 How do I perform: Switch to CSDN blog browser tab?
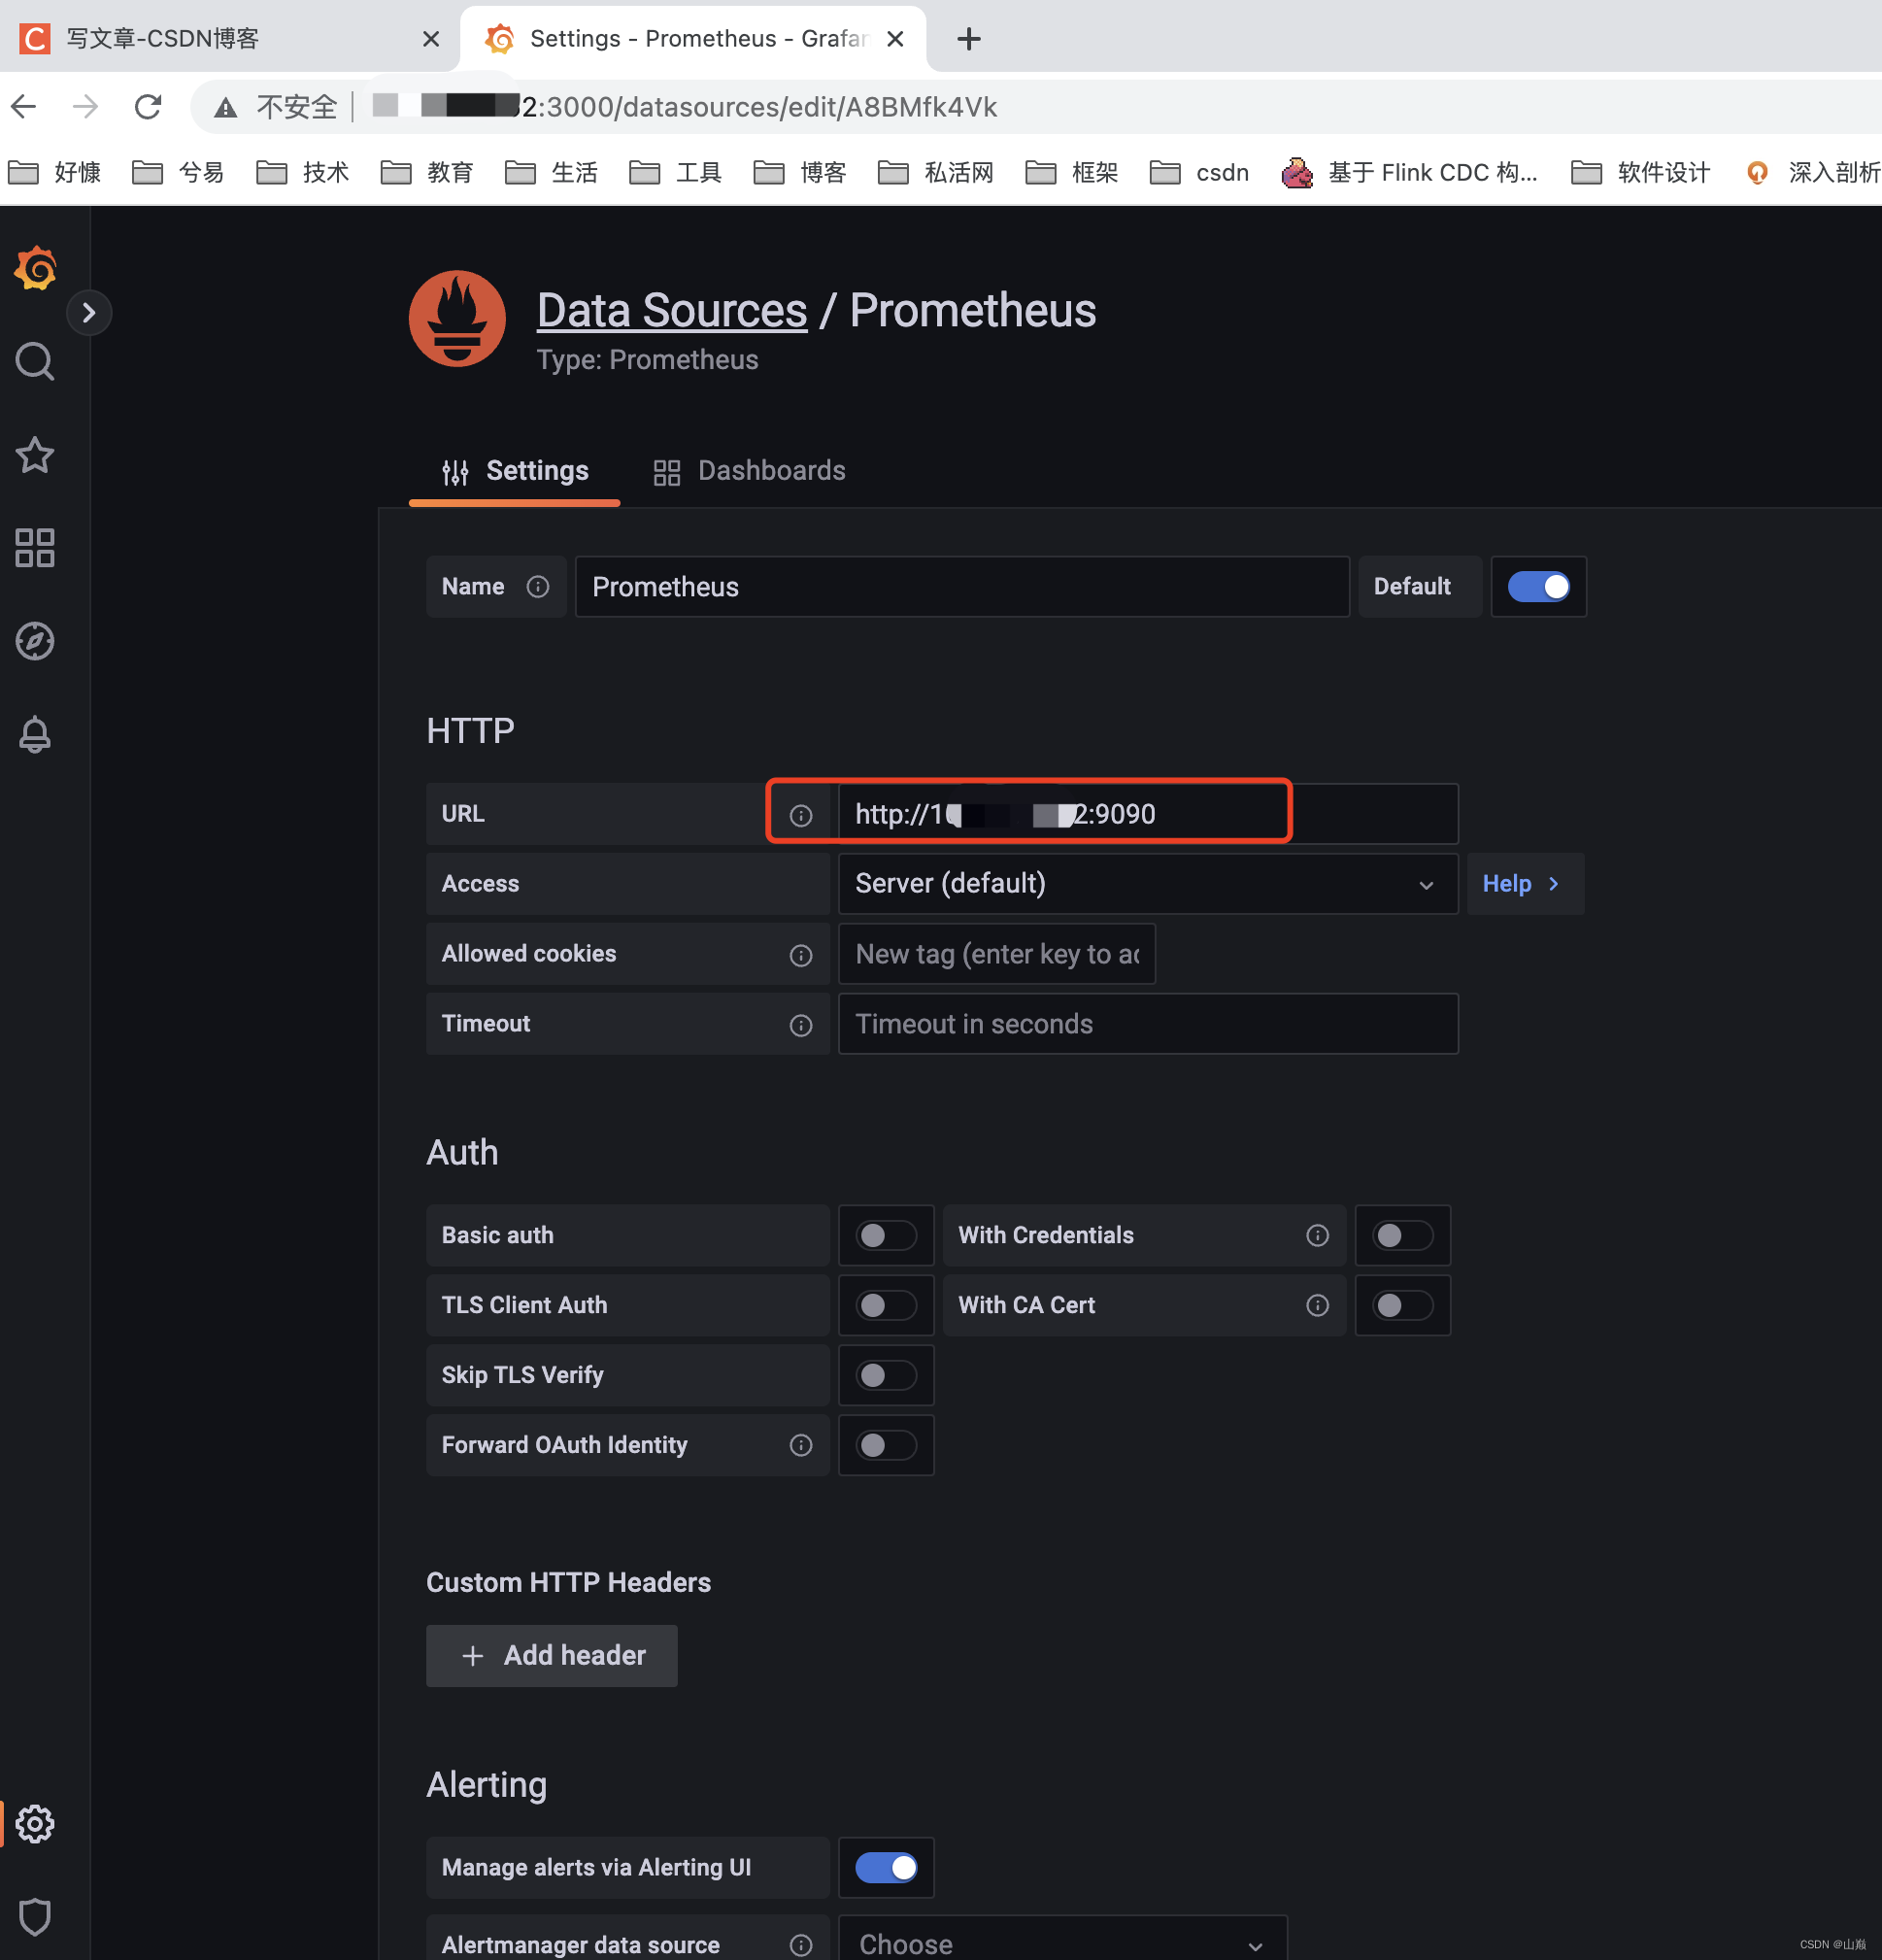pyautogui.click(x=230, y=39)
